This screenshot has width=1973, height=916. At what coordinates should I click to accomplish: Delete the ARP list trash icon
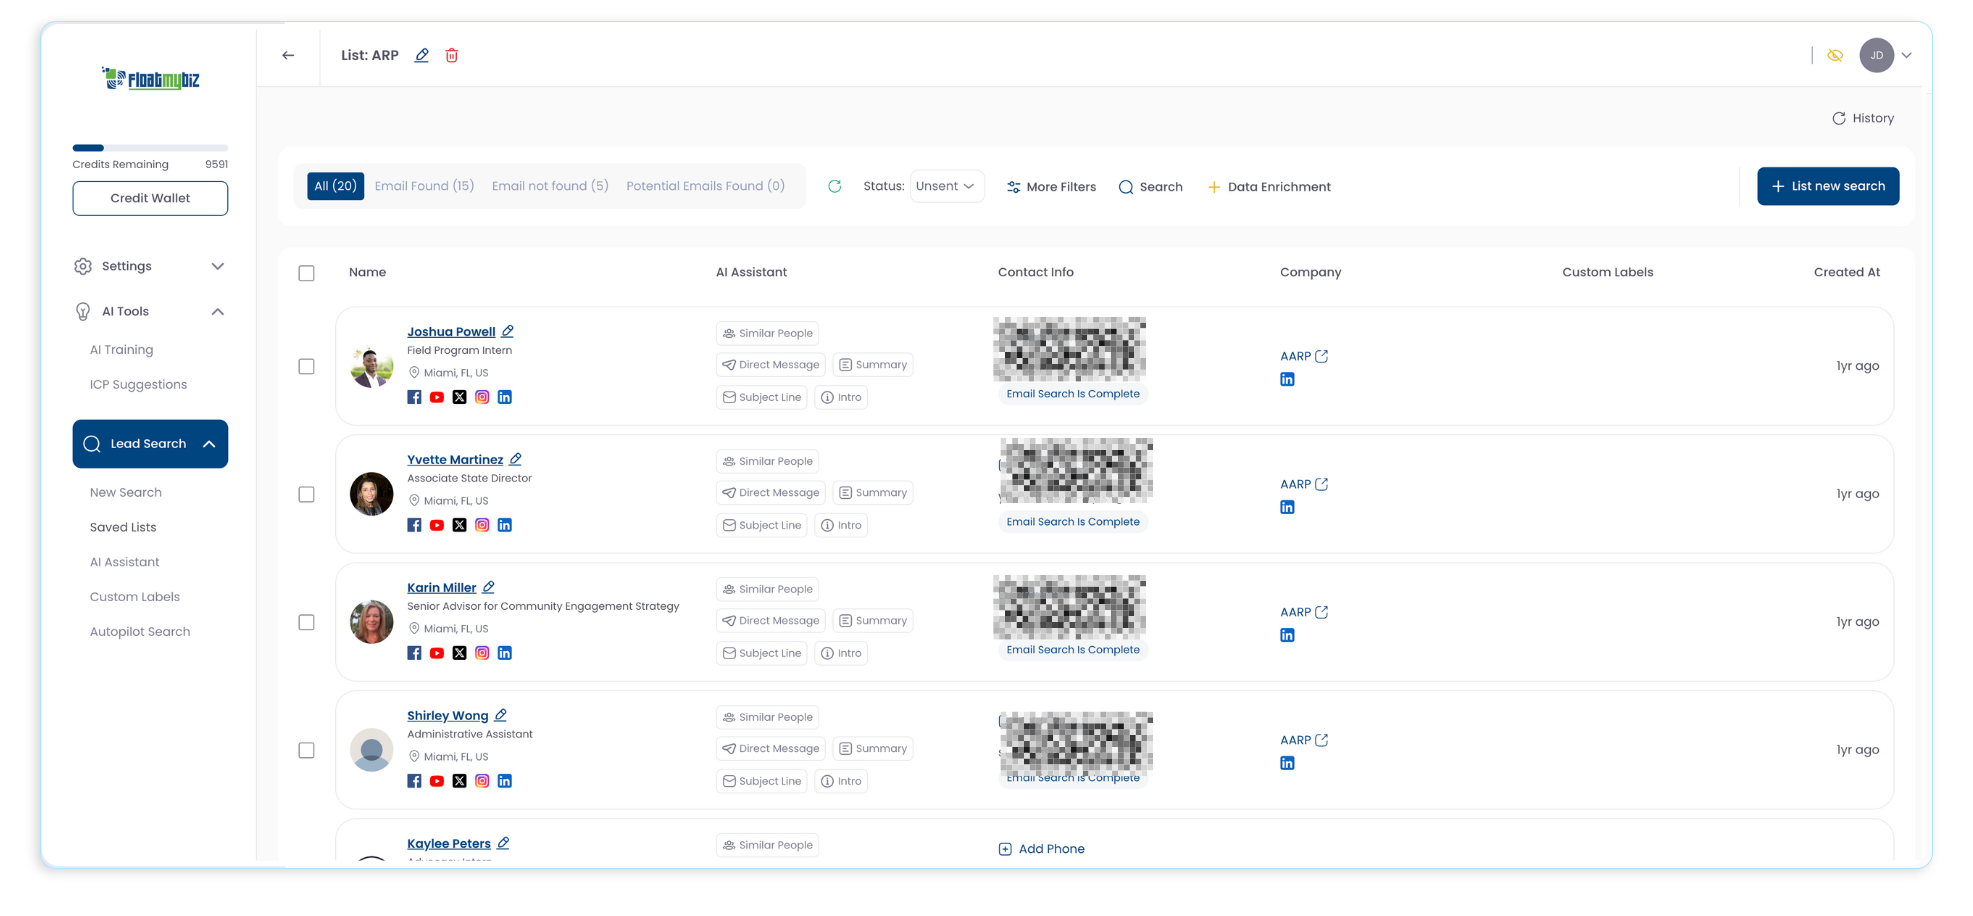point(452,55)
